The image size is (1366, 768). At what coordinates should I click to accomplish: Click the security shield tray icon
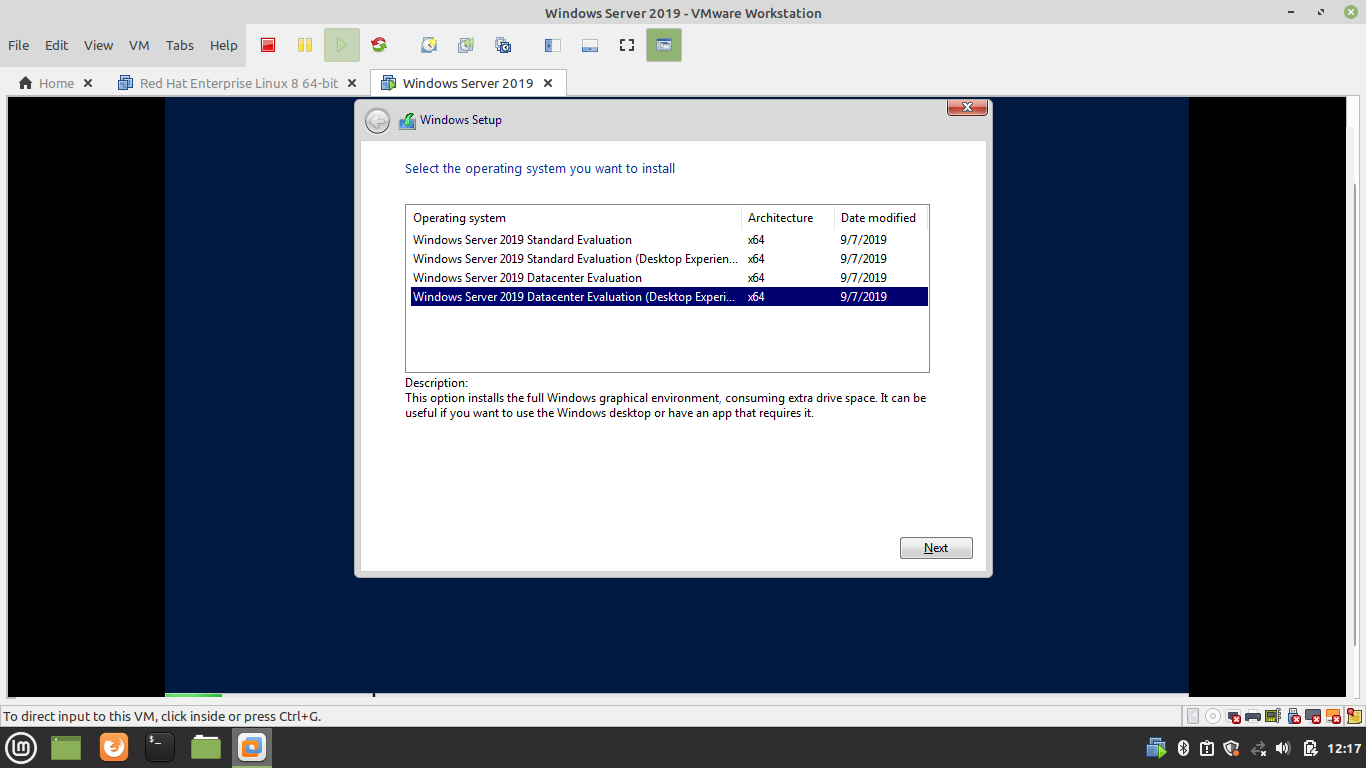[x=1232, y=748]
